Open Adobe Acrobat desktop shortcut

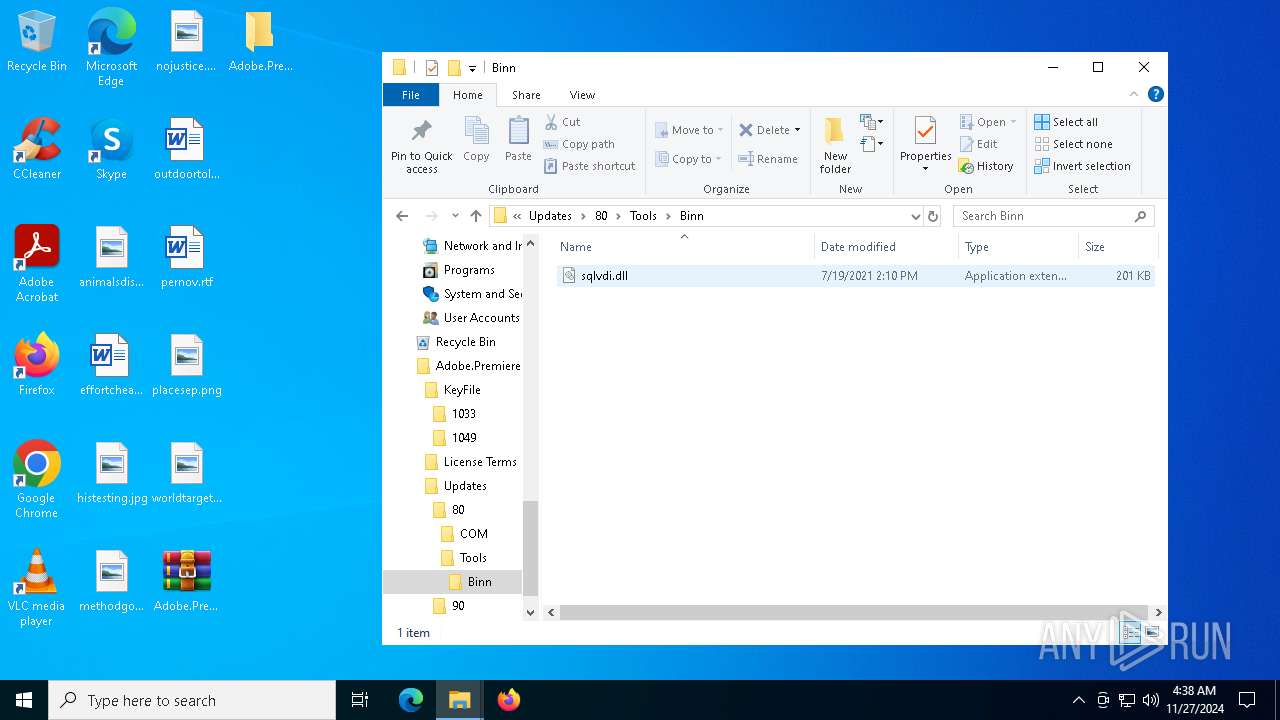pos(37,264)
